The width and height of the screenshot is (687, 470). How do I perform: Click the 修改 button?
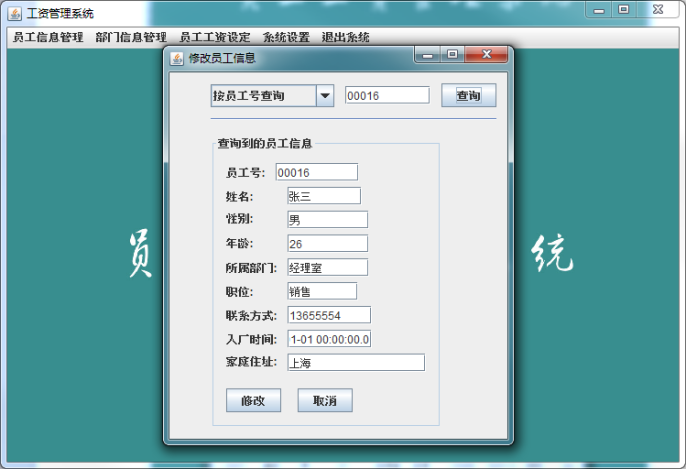coord(253,400)
